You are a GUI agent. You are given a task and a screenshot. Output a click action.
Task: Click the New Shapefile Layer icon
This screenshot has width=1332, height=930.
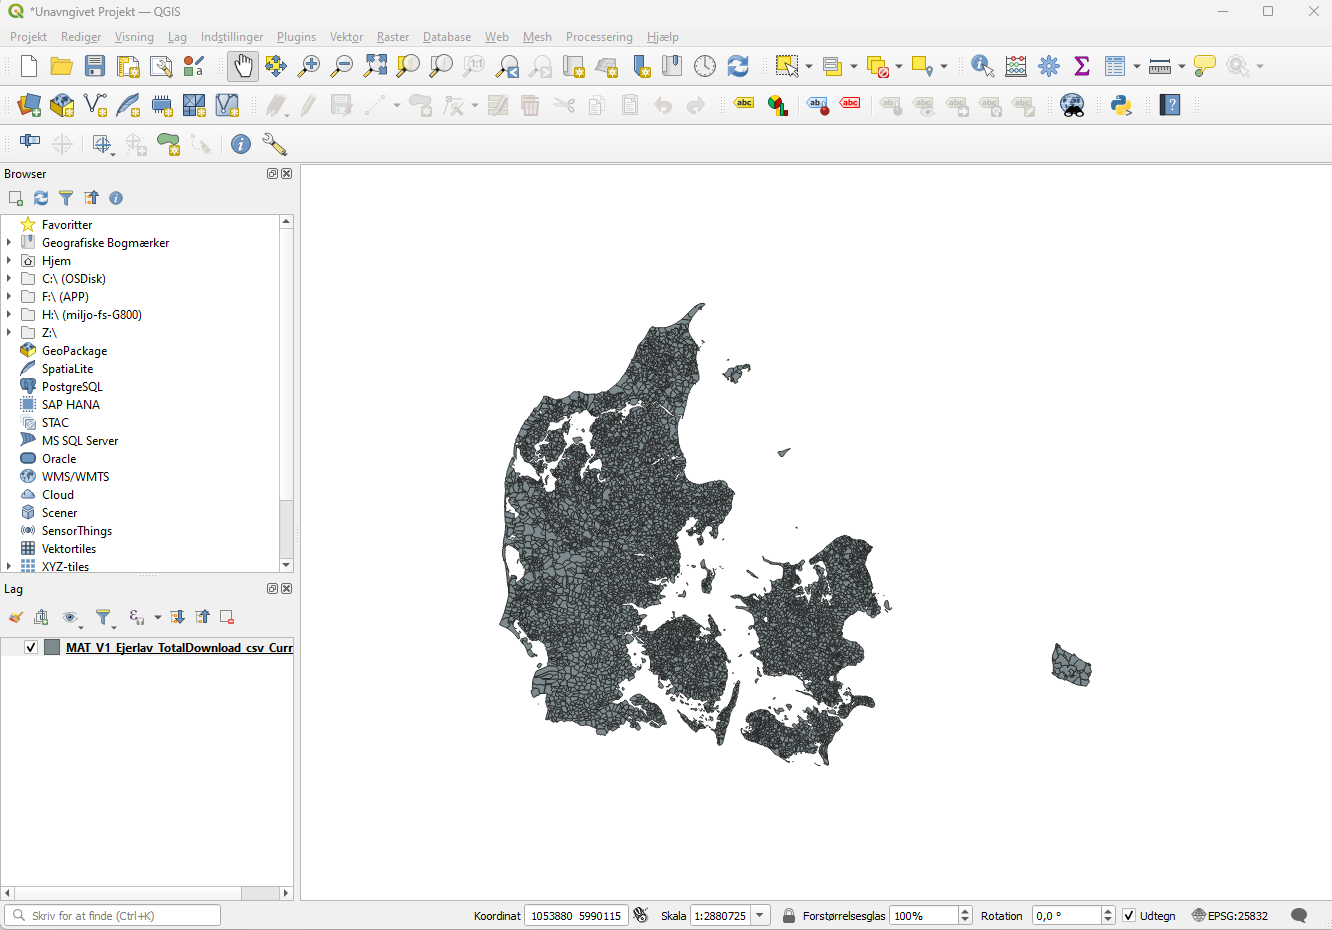coord(95,105)
